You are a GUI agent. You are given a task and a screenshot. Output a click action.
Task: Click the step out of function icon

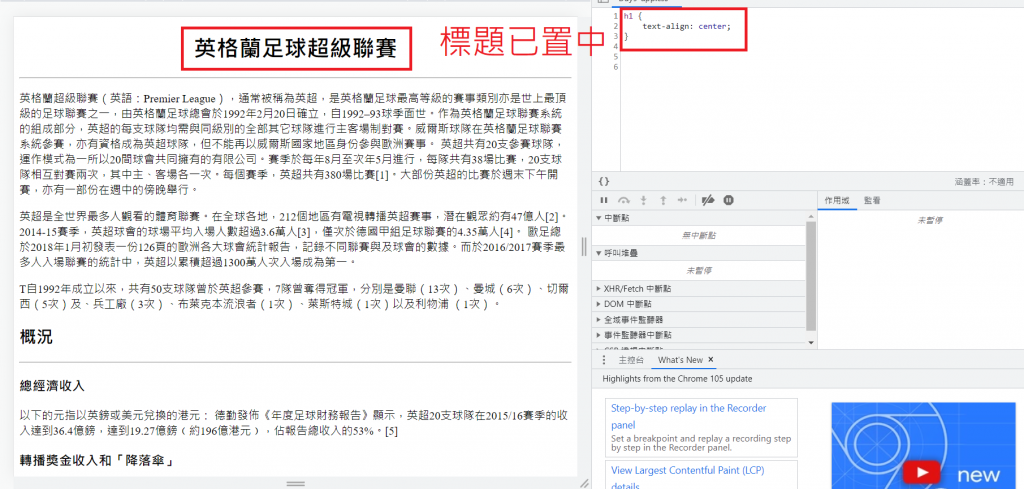663,200
